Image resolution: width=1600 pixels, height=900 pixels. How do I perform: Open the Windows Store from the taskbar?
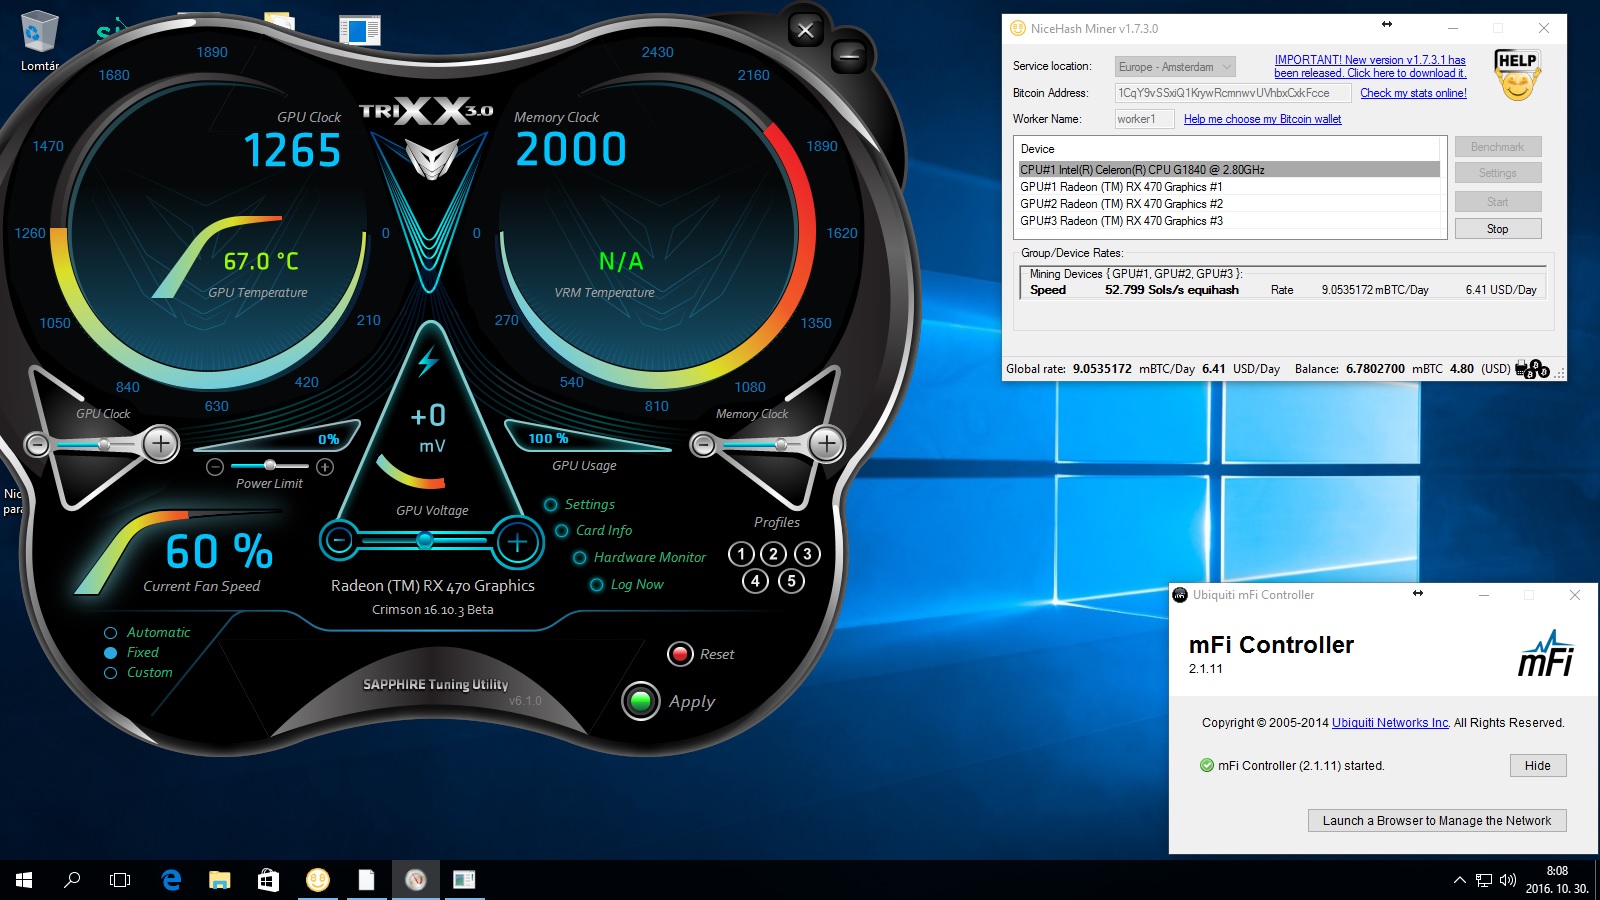point(268,880)
